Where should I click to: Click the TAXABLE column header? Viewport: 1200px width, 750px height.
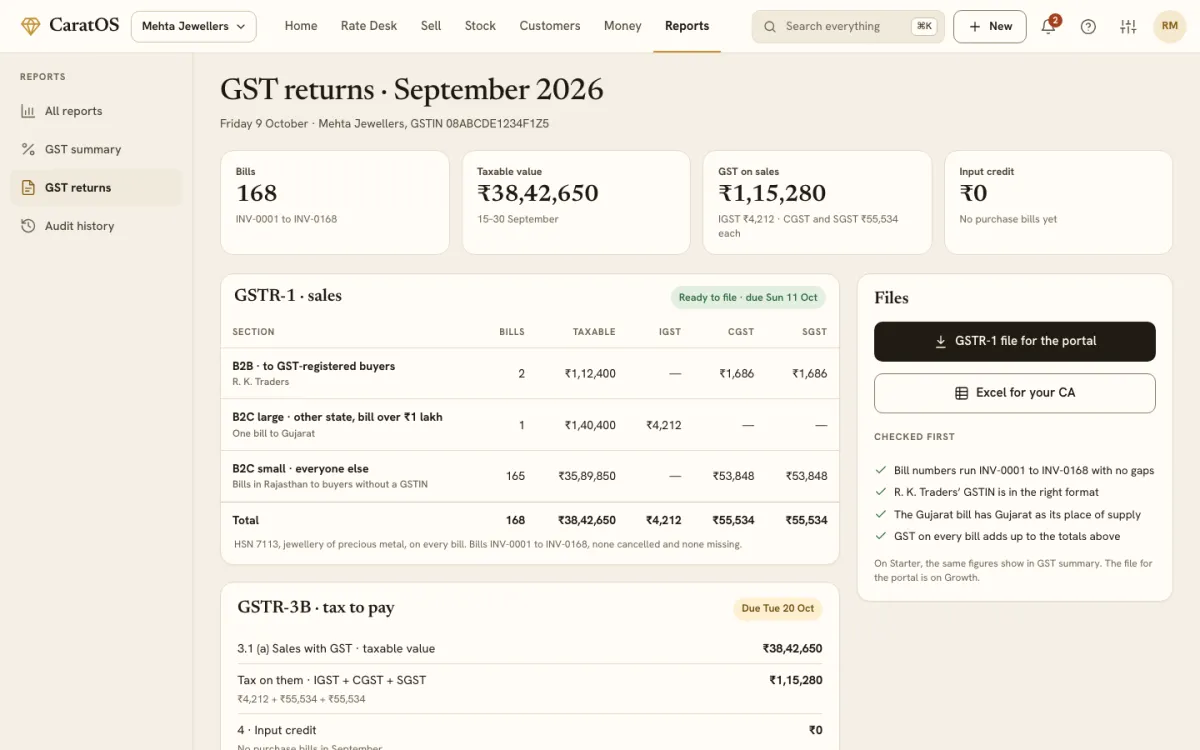pos(594,332)
